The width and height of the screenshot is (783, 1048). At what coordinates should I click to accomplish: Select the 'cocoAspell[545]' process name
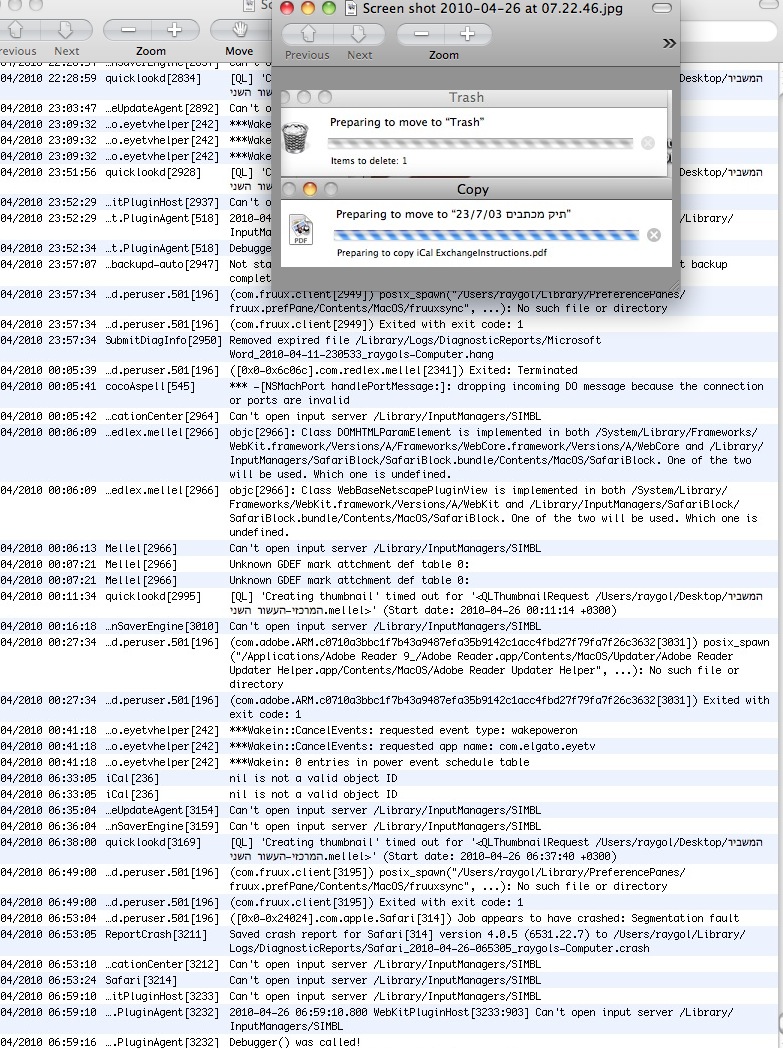click(150, 386)
